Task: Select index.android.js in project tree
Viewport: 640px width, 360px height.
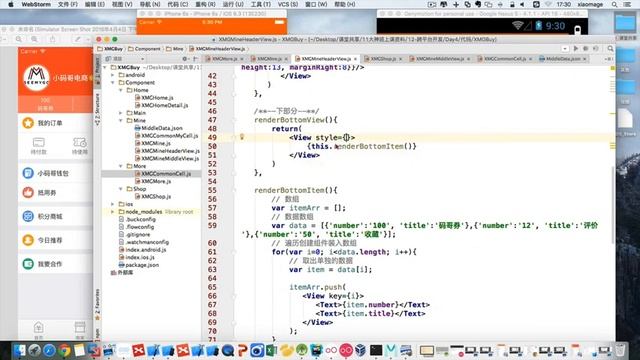Action: tap(142, 249)
